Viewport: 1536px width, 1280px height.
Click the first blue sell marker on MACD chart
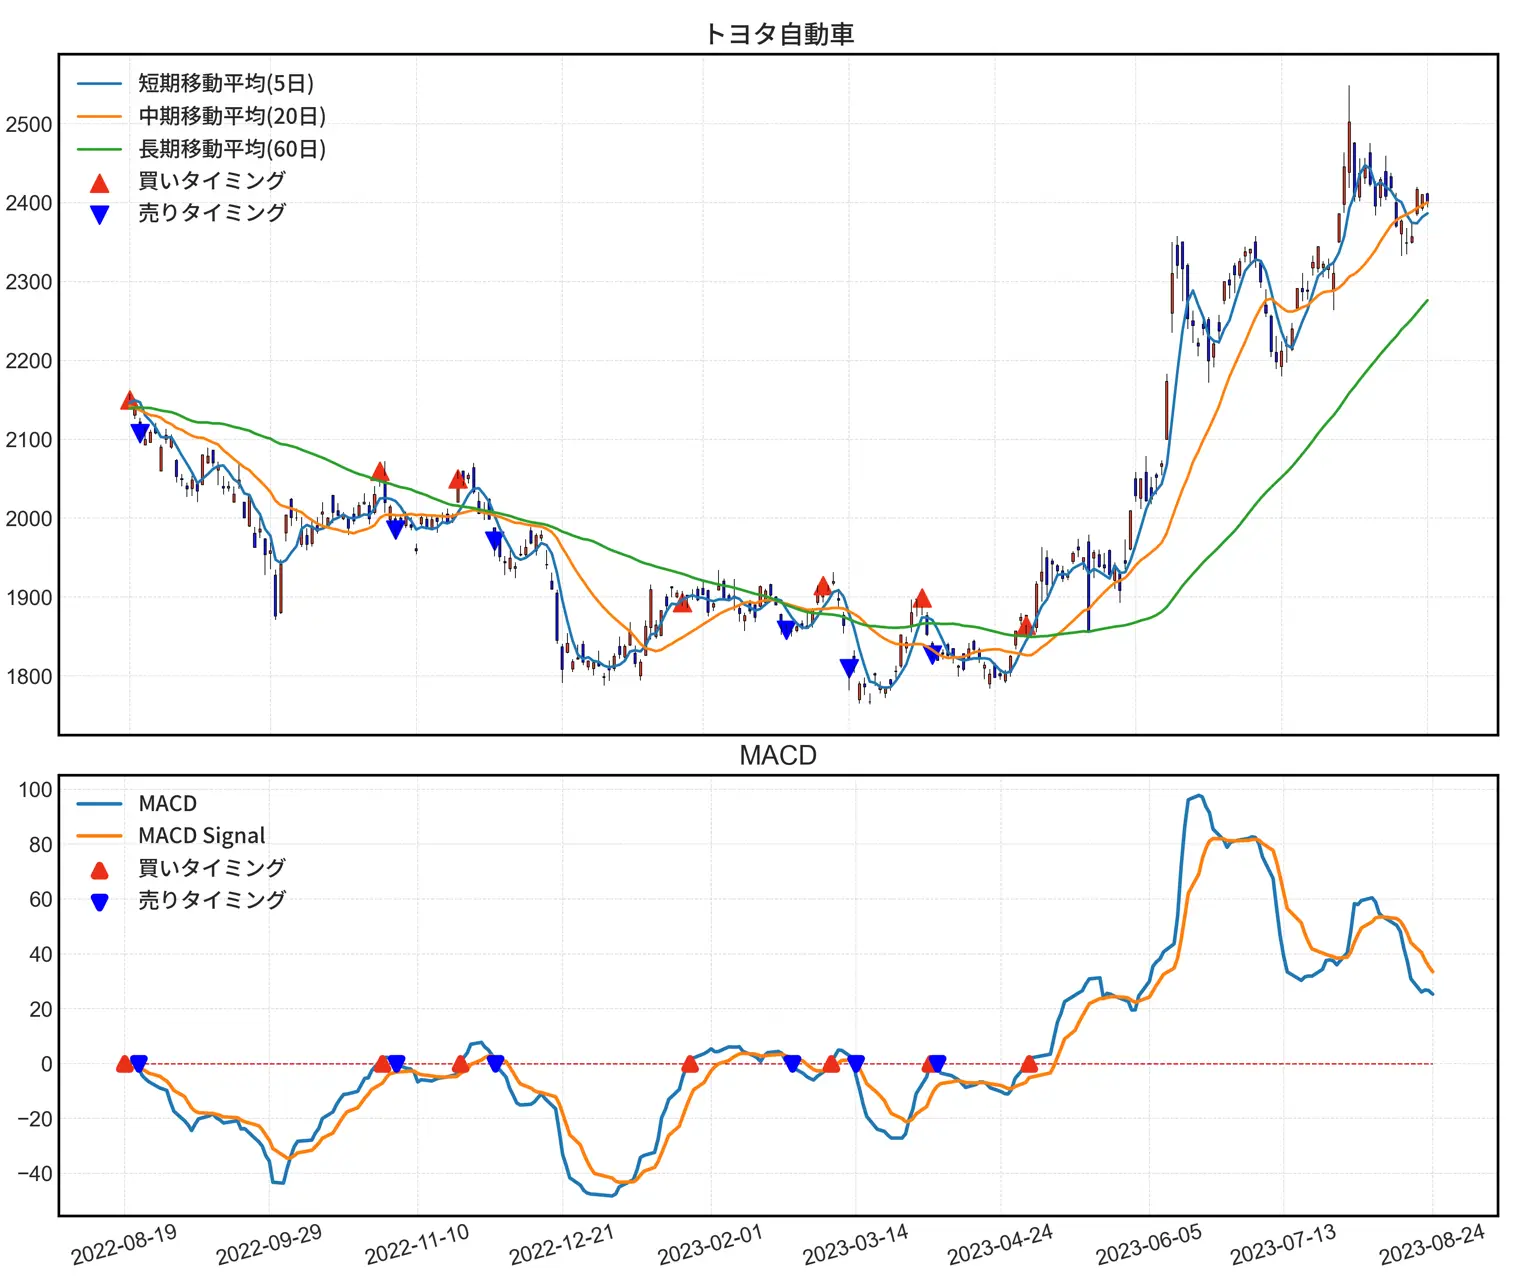[x=139, y=1063]
